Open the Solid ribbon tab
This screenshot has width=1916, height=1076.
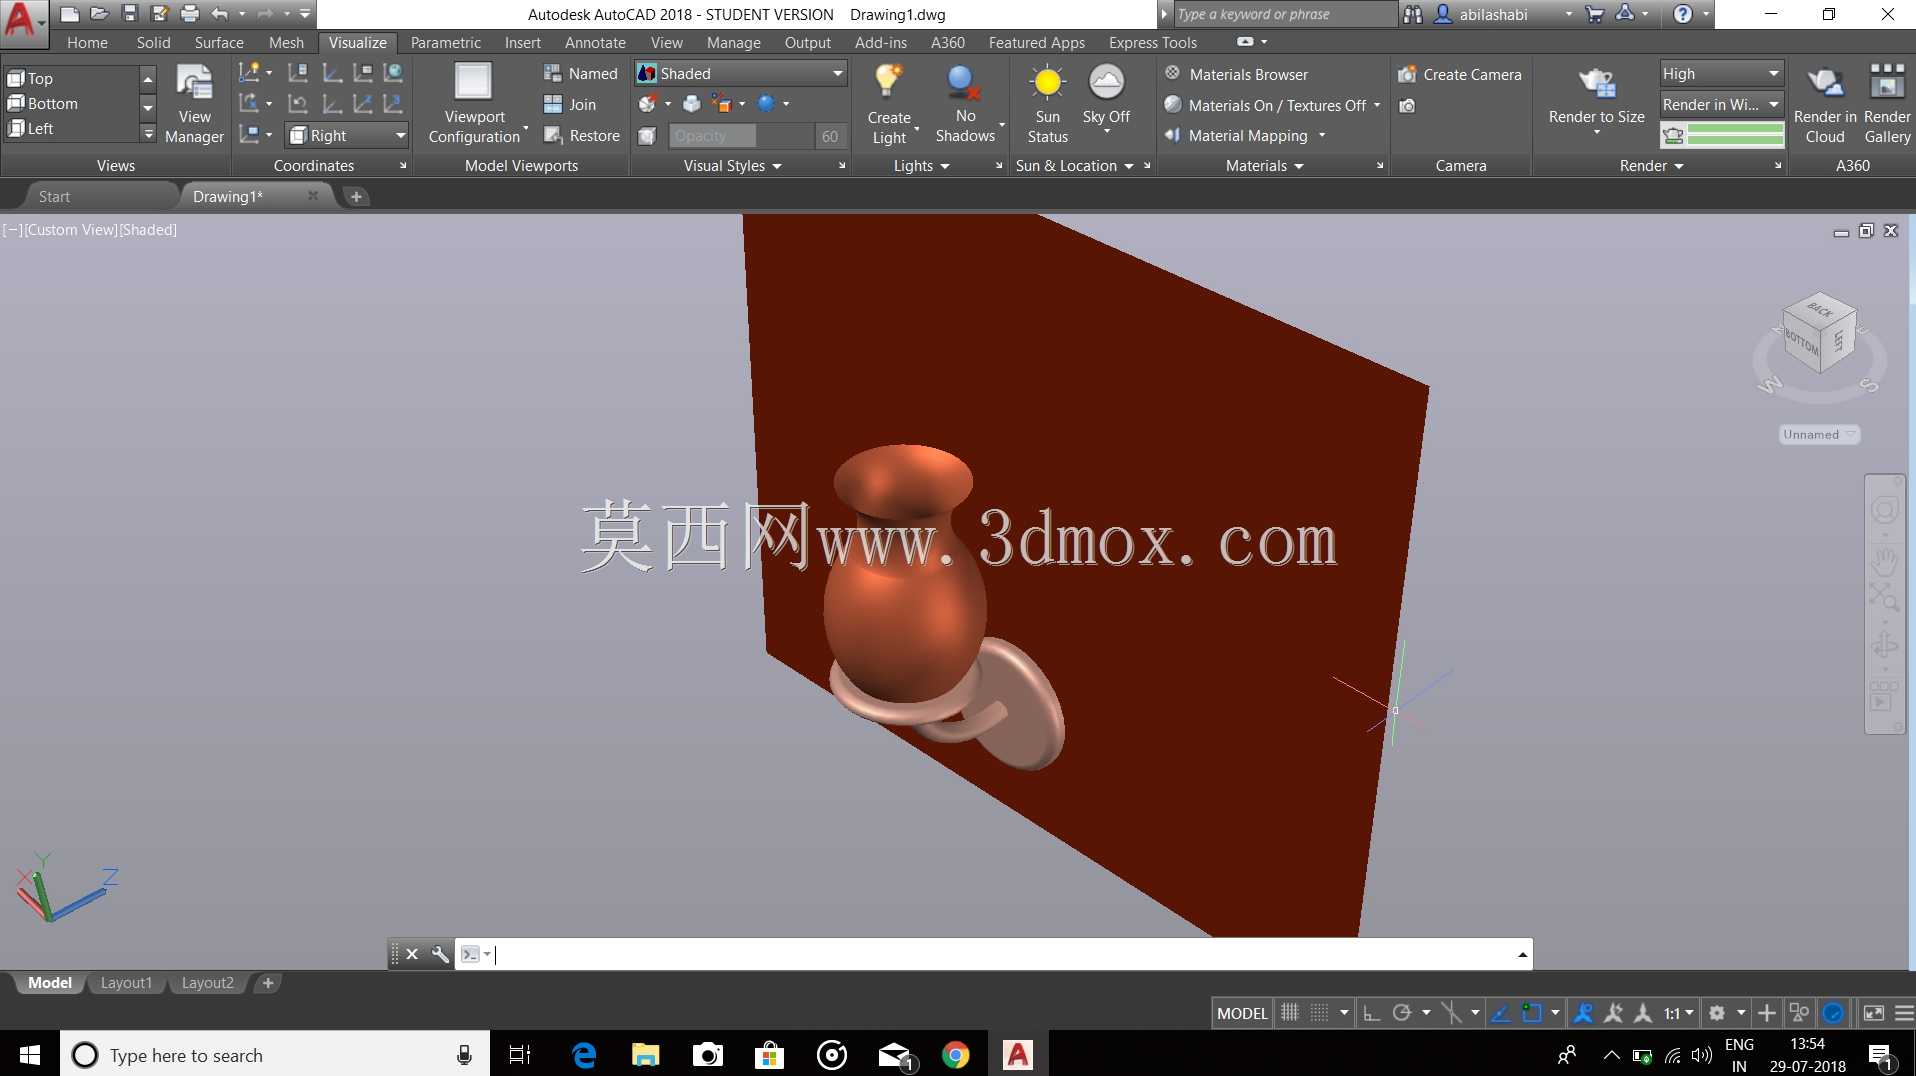click(x=153, y=42)
